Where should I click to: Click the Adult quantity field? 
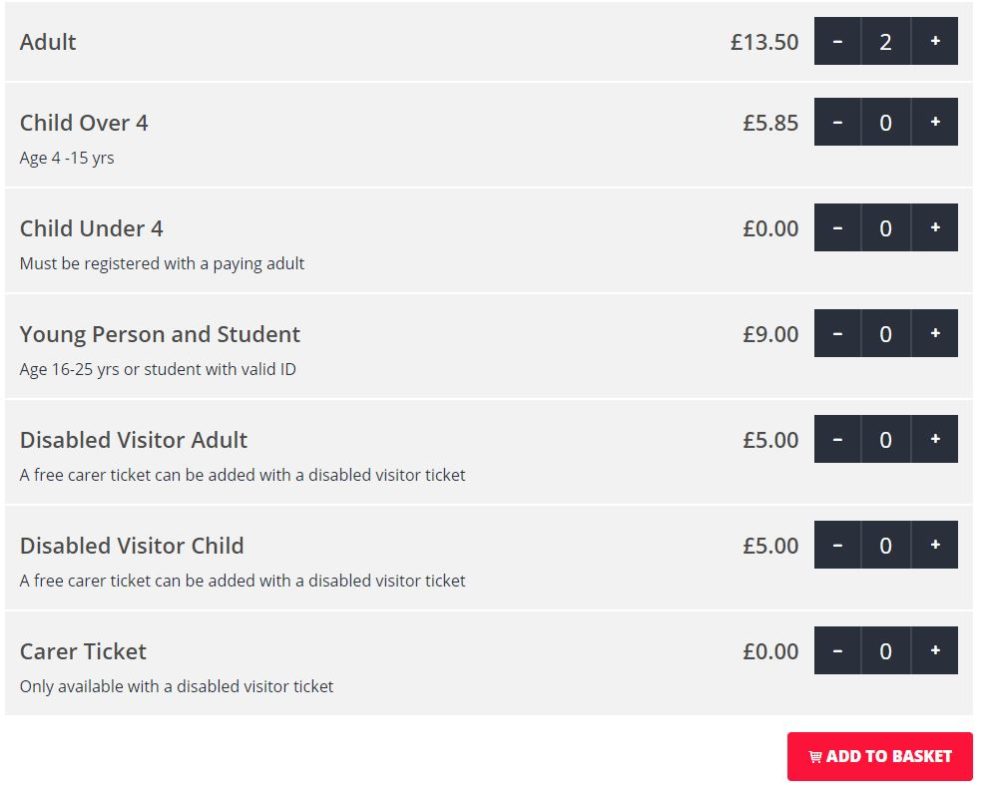coord(886,41)
